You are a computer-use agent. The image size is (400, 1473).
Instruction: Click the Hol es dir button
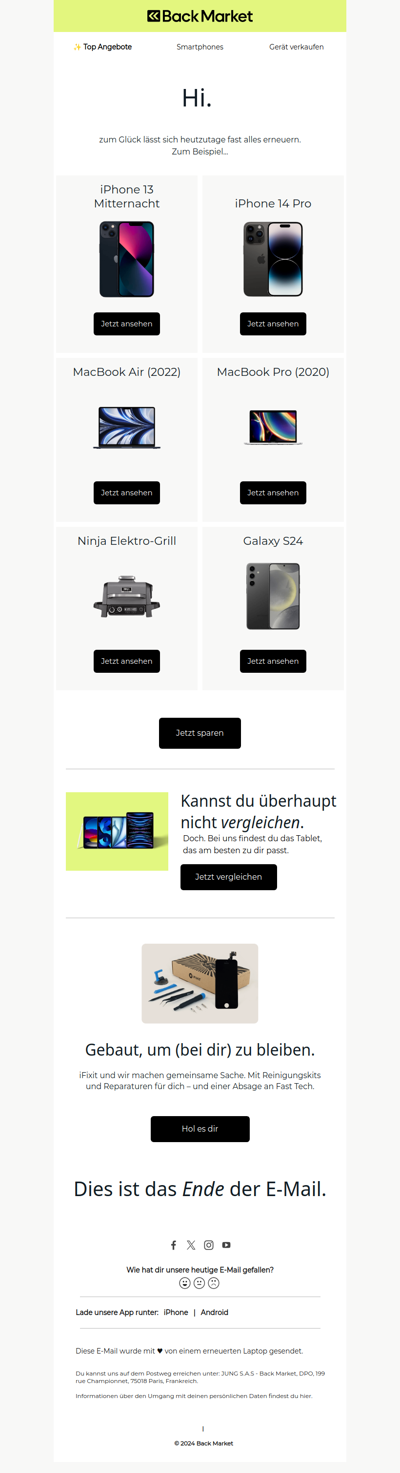[x=200, y=1129]
